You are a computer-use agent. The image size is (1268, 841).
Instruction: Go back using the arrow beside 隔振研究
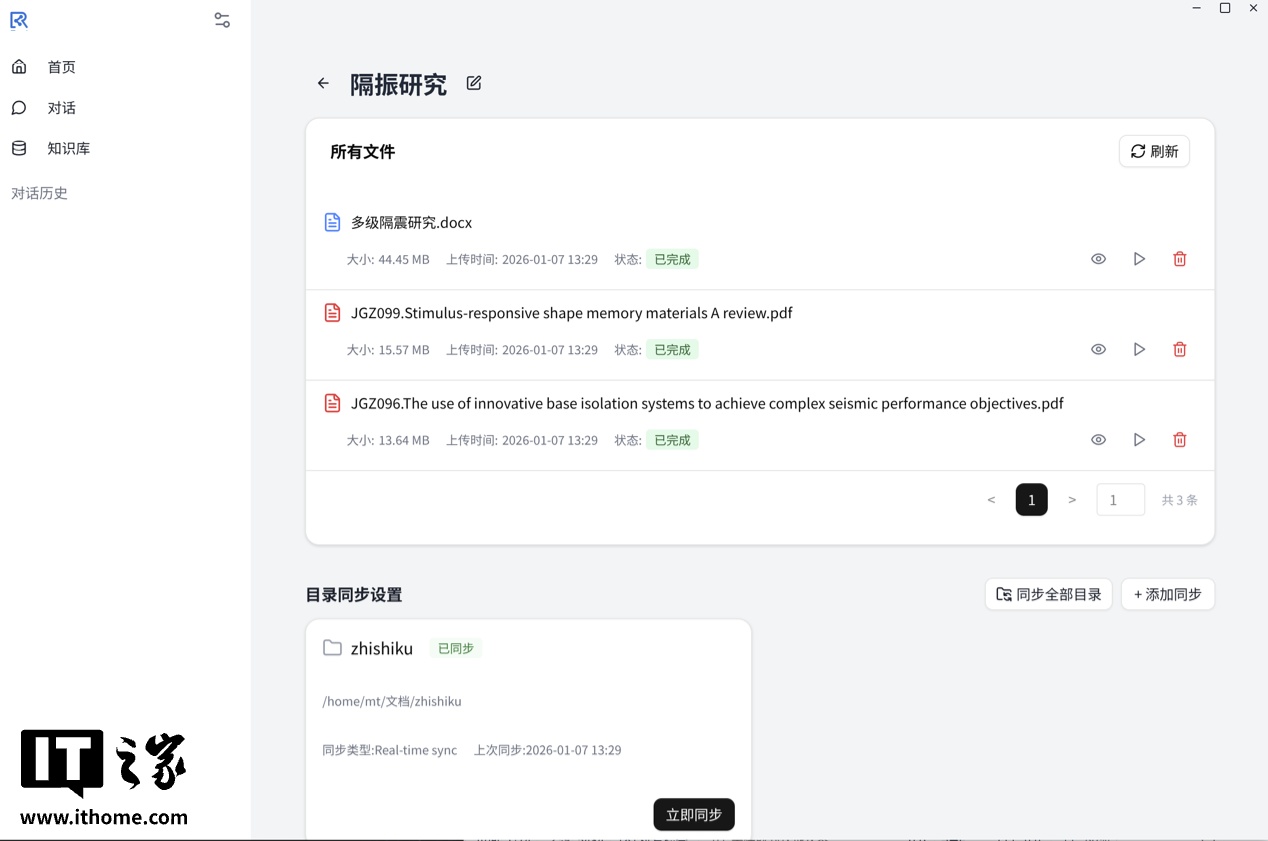pos(322,83)
